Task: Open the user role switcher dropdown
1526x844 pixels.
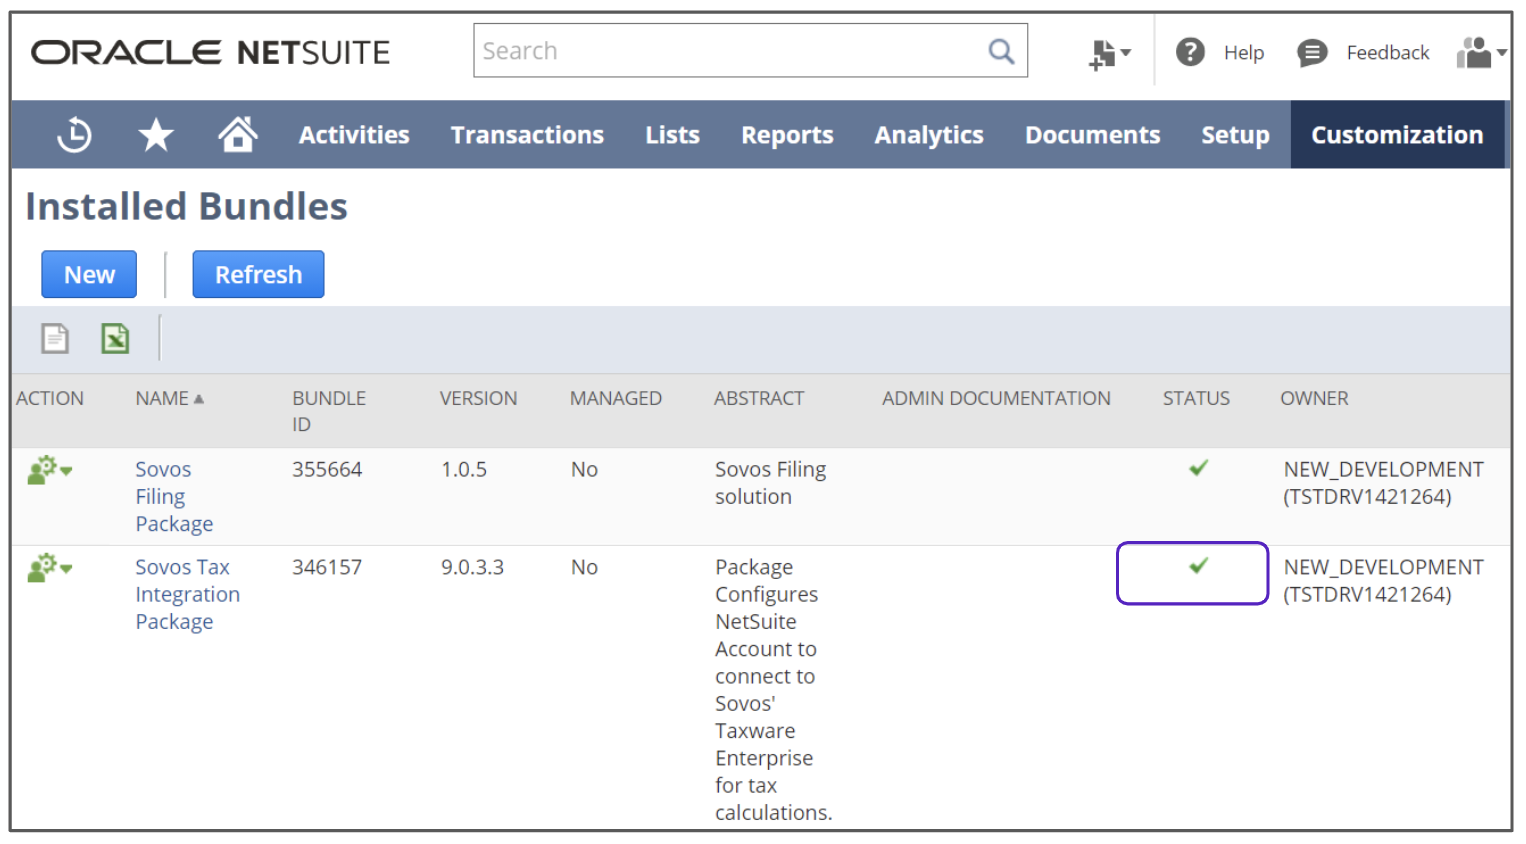Action: 1481,53
